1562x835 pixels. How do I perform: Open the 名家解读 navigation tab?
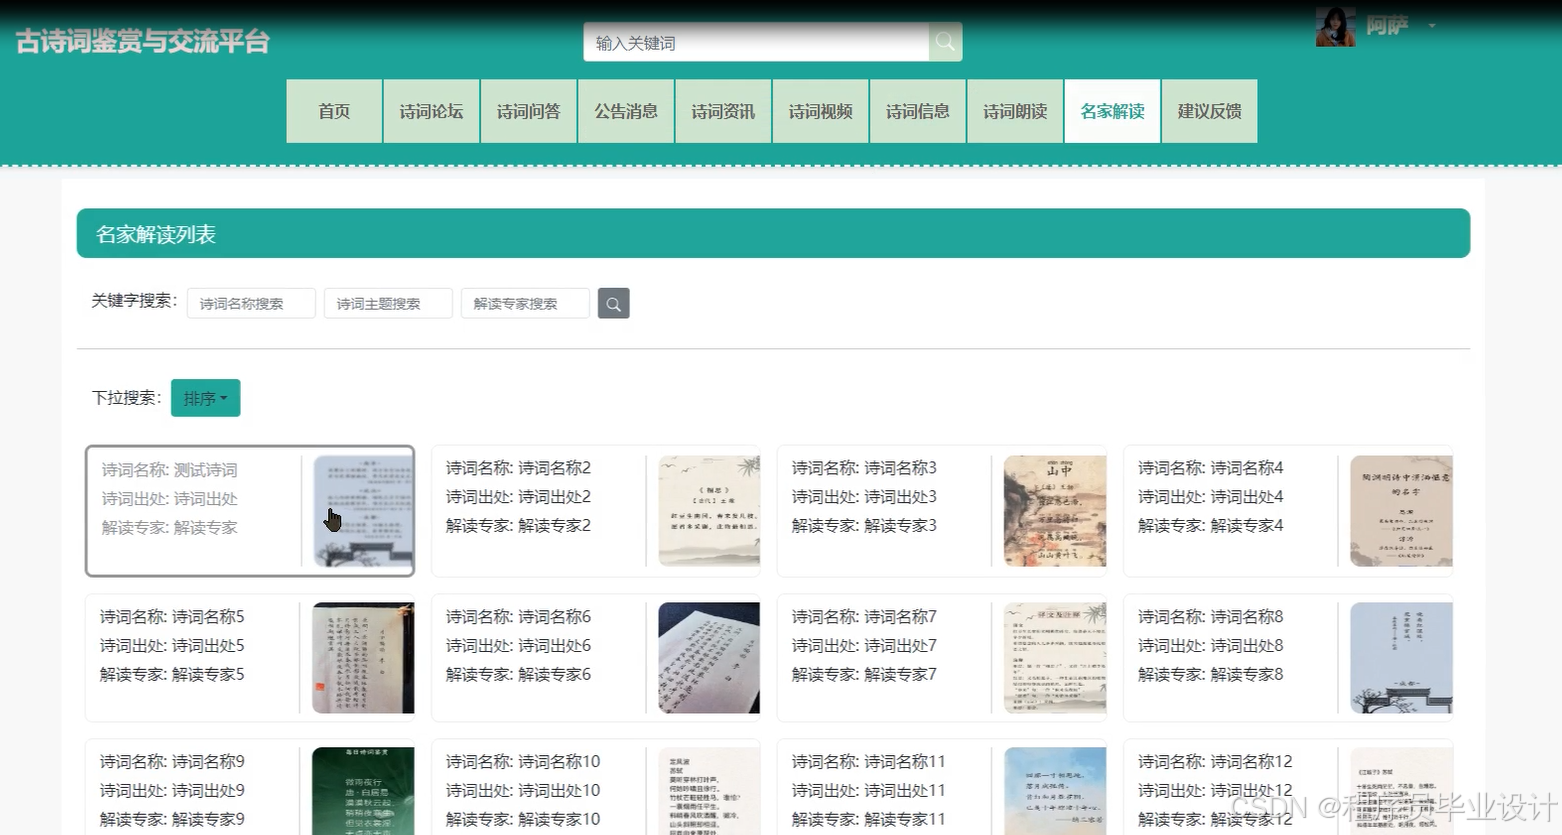coord(1111,111)
